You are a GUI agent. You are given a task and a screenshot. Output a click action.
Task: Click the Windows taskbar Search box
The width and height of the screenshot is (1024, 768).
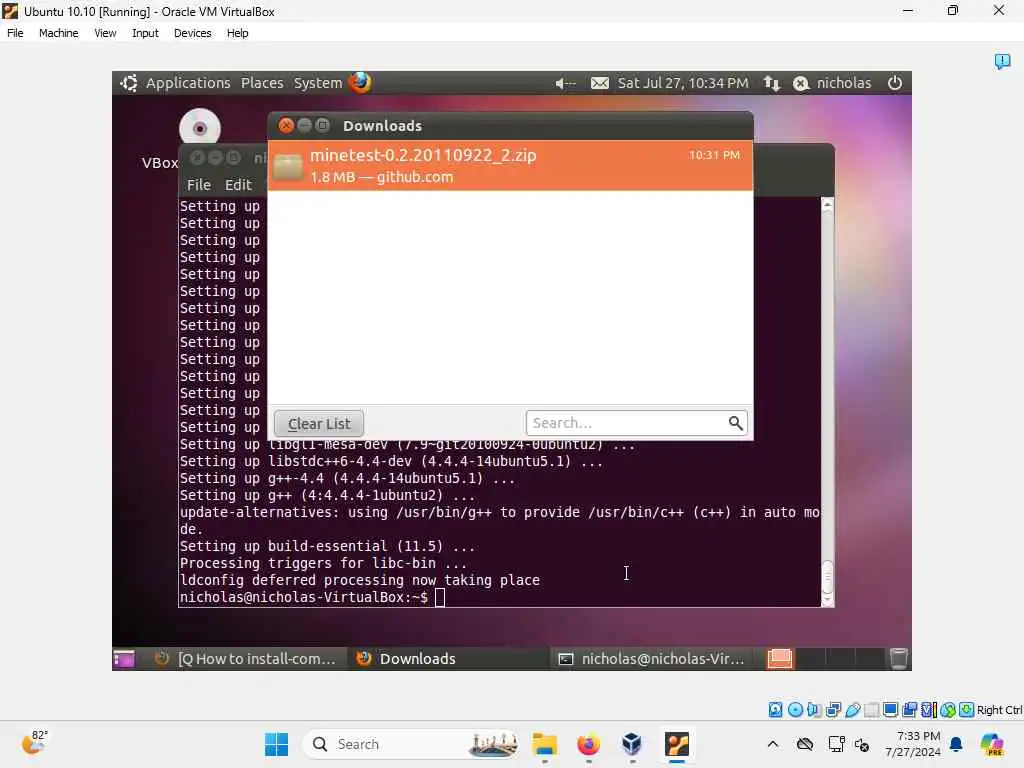(411, 744)
